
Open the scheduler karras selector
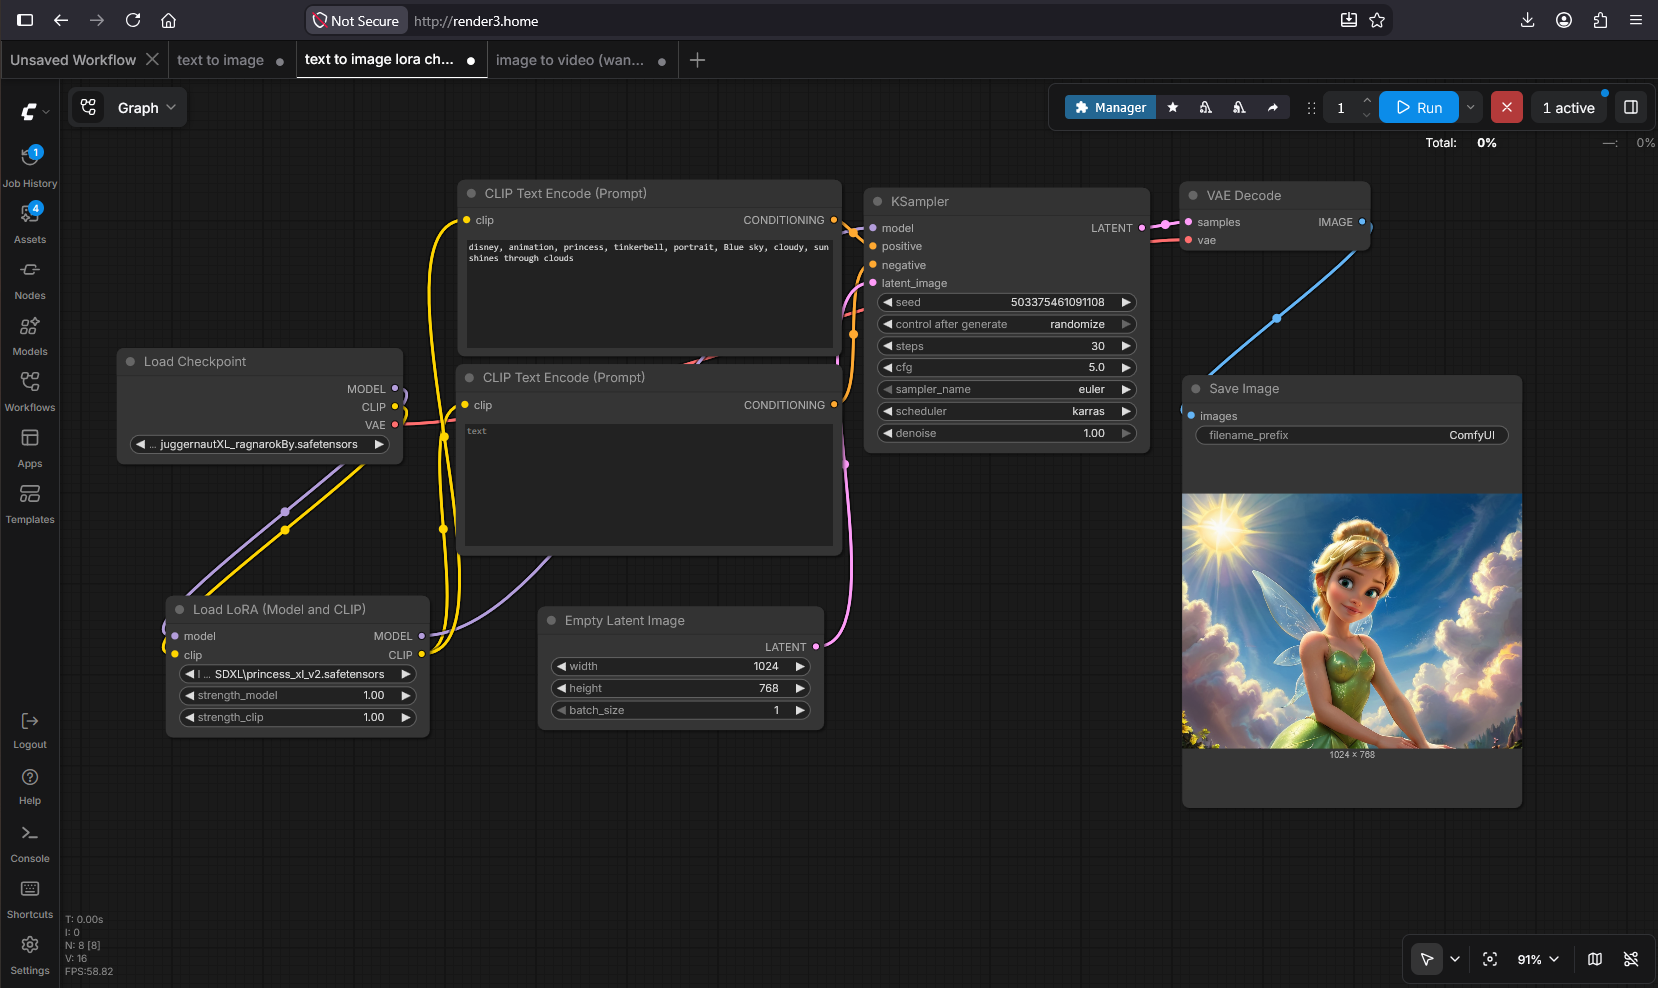point(1008,411)
